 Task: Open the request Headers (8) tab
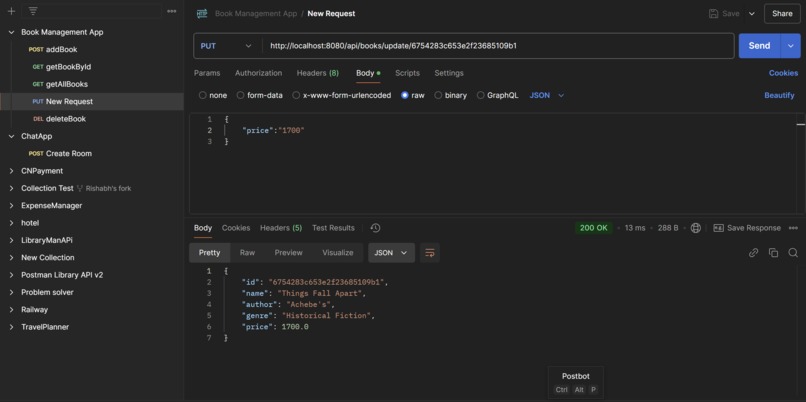point(318,73)
